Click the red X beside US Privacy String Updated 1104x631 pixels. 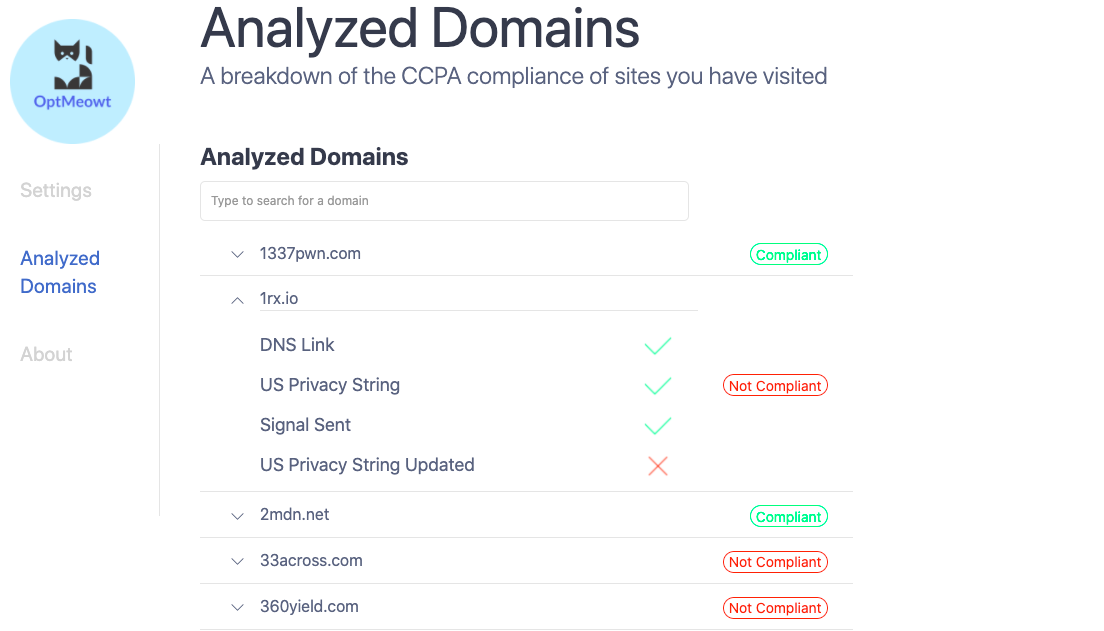tap(658, 465)
